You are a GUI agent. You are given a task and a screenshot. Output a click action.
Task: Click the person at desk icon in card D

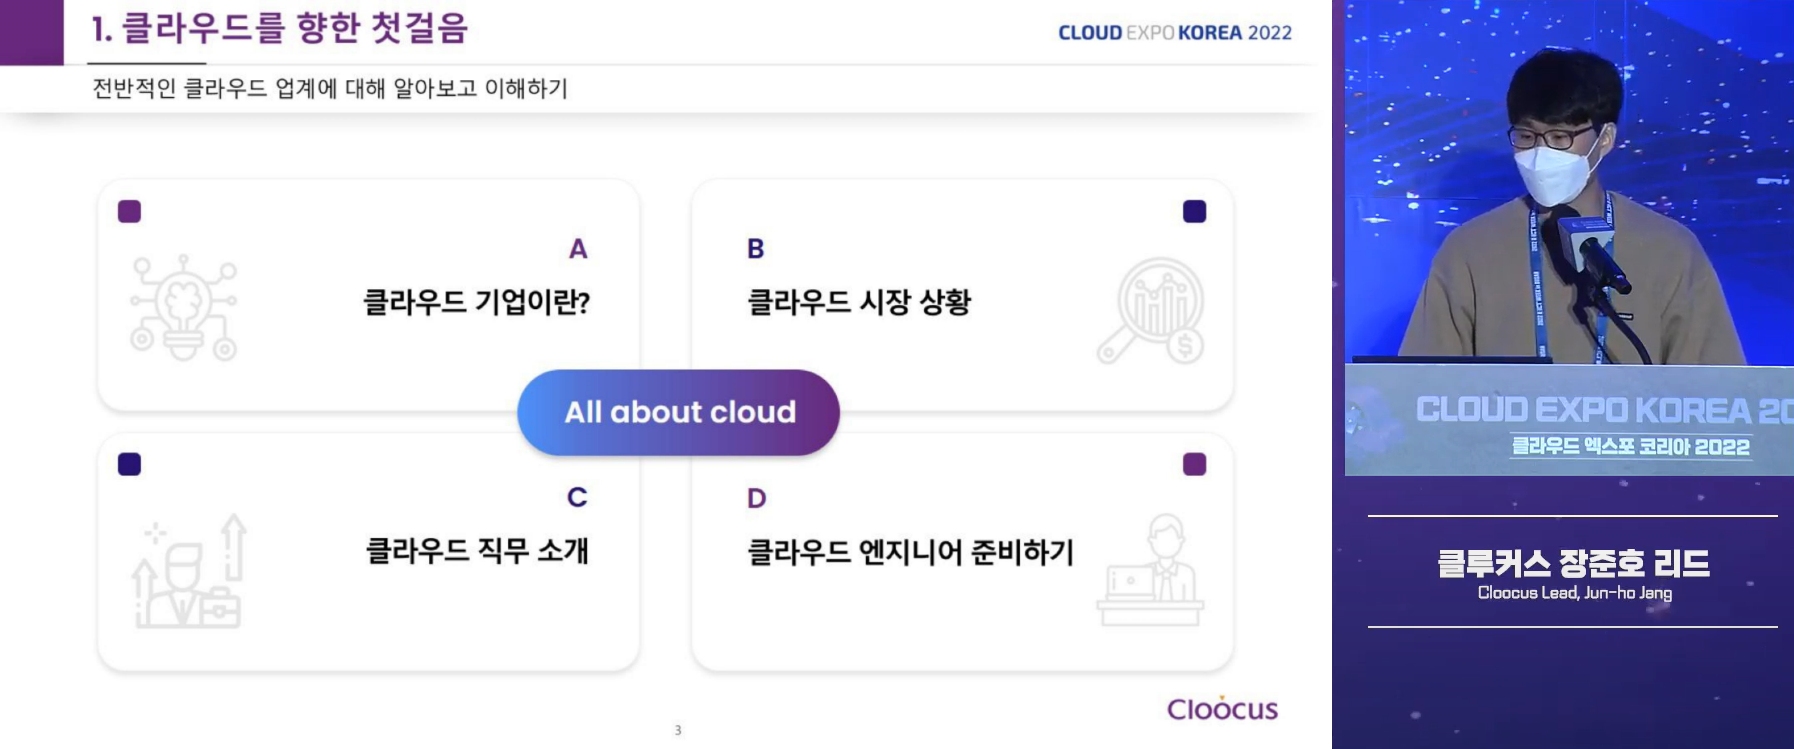[1151, 570]
